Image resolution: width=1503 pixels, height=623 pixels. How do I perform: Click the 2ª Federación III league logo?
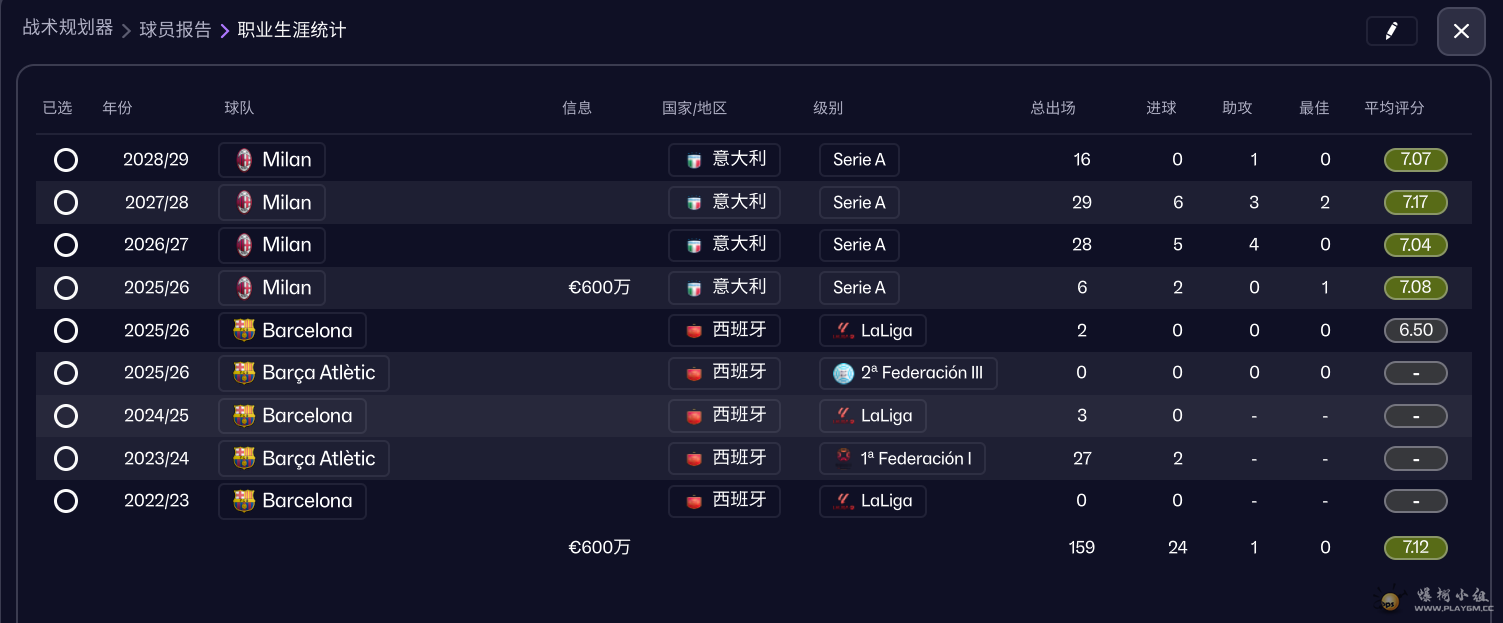tap(843, 374)
